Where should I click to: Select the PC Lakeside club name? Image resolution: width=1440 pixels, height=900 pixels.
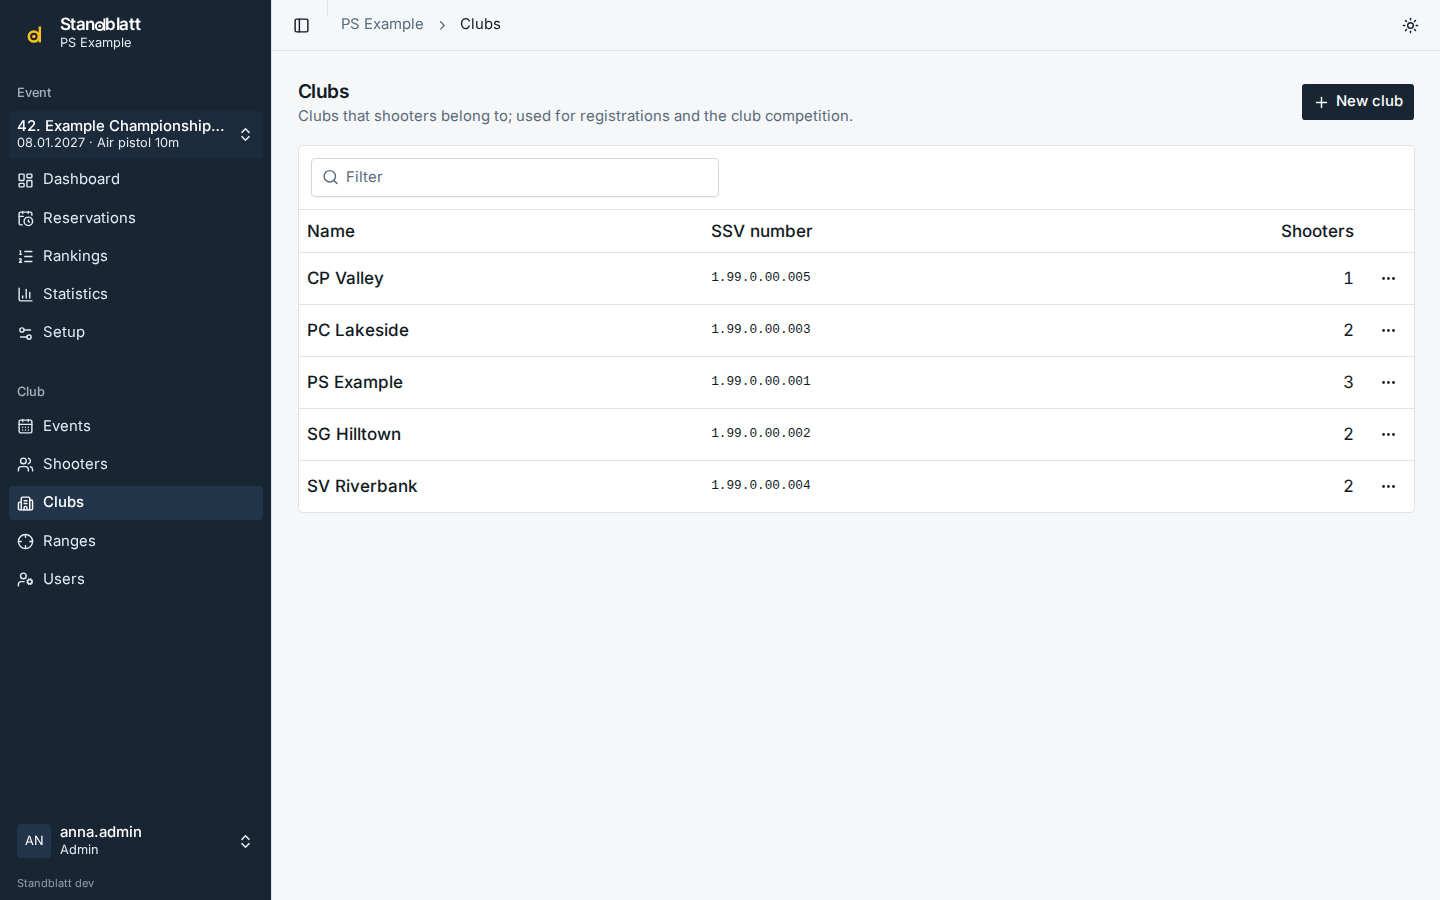[x=358, y=330]
